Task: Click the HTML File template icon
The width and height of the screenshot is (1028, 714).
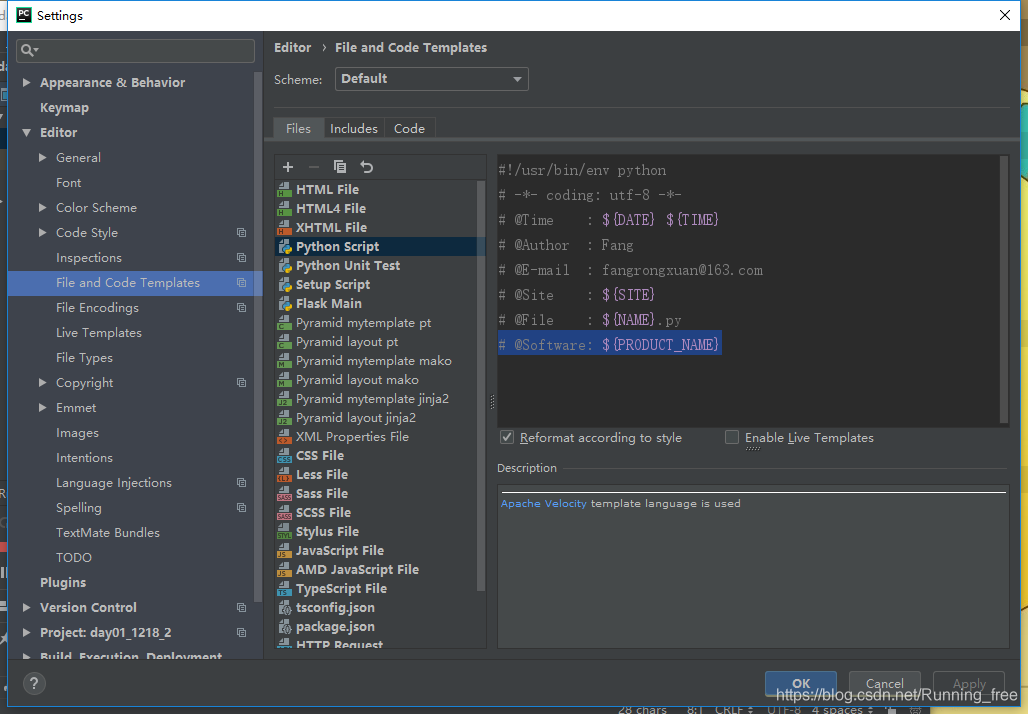Action: [x=285, y=189]
